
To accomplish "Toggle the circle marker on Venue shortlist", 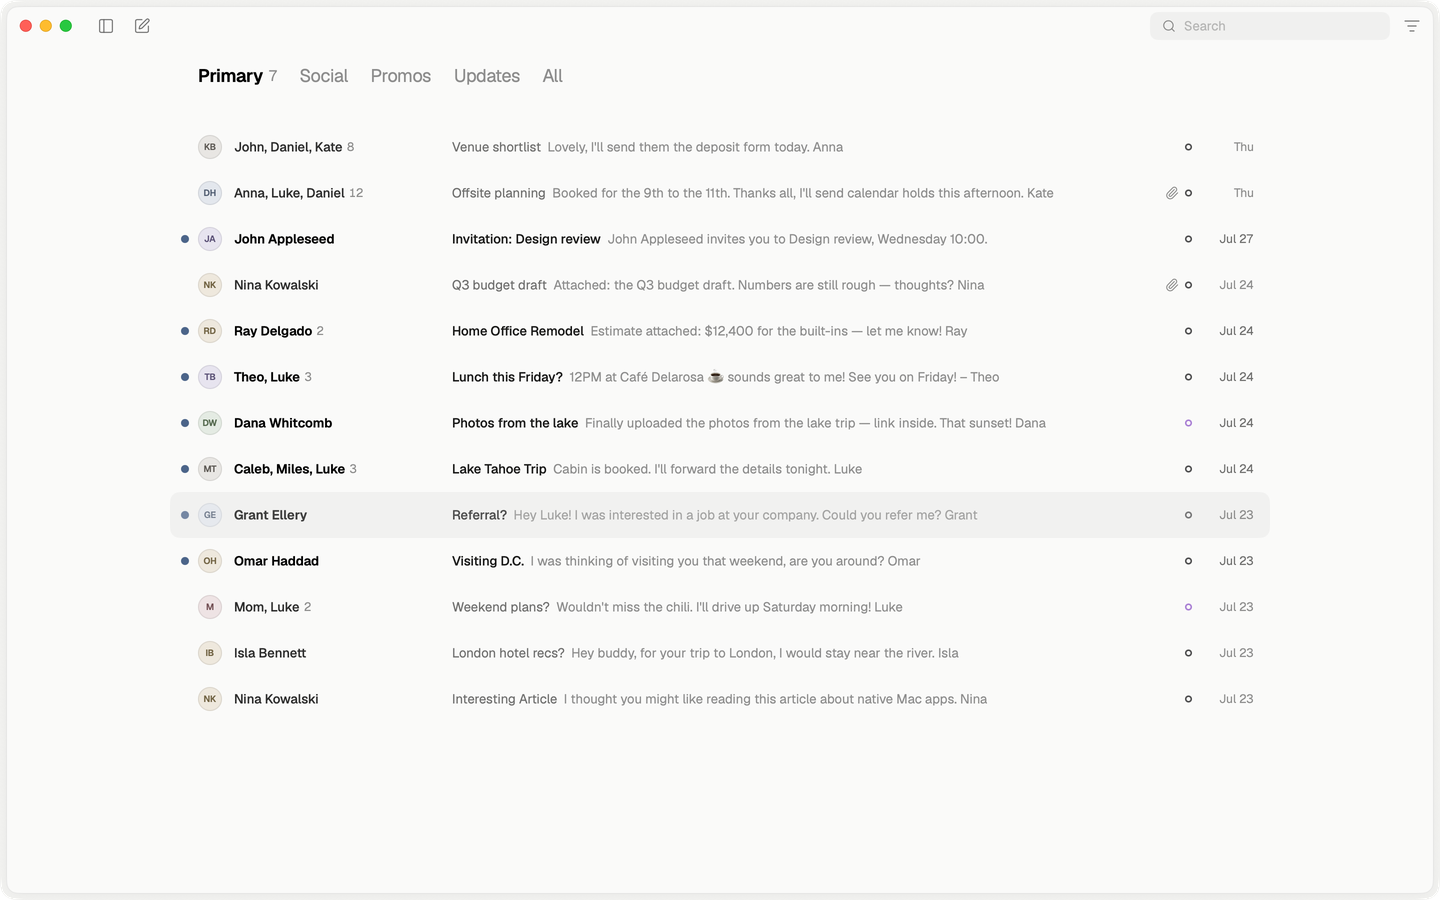I will [x=1188, y=147].
